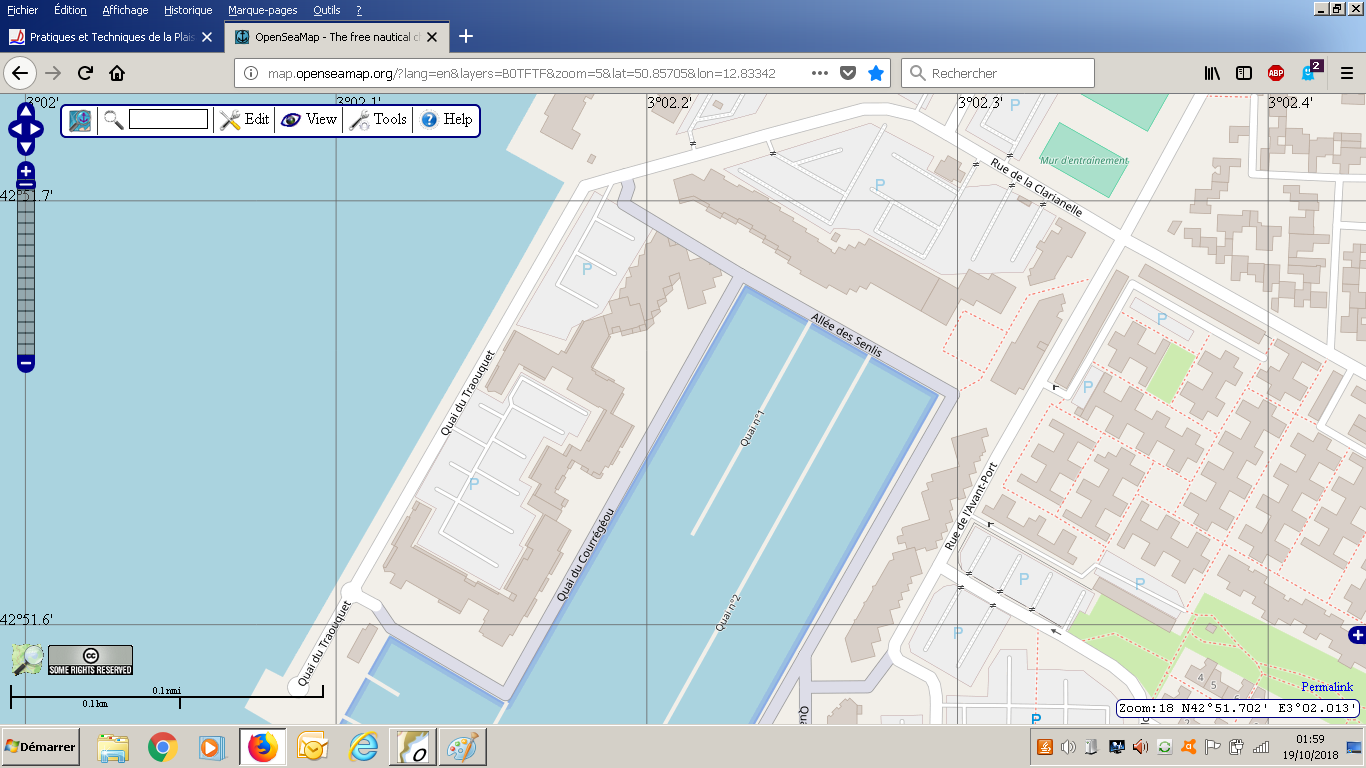
Task: Pan the map south with the down arrow
Action: coord(26,147)
